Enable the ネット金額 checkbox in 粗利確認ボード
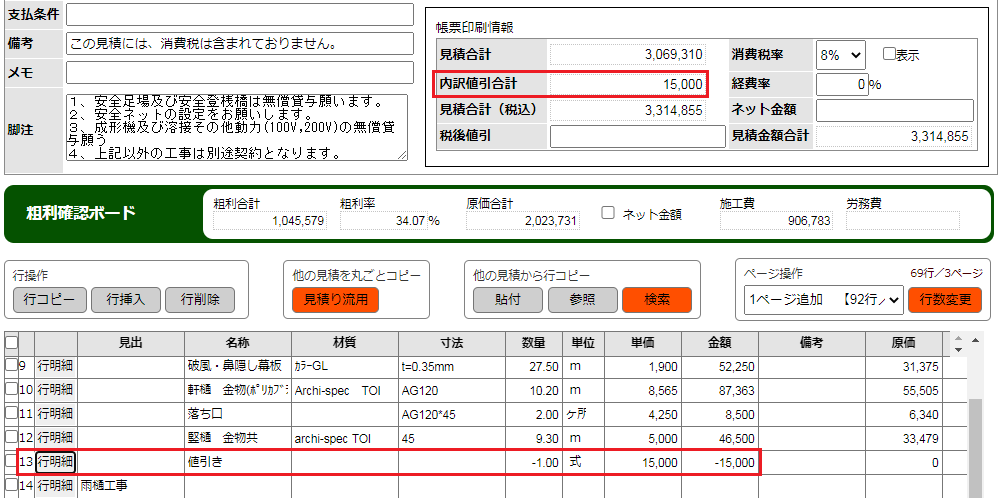 pos(608,213)
